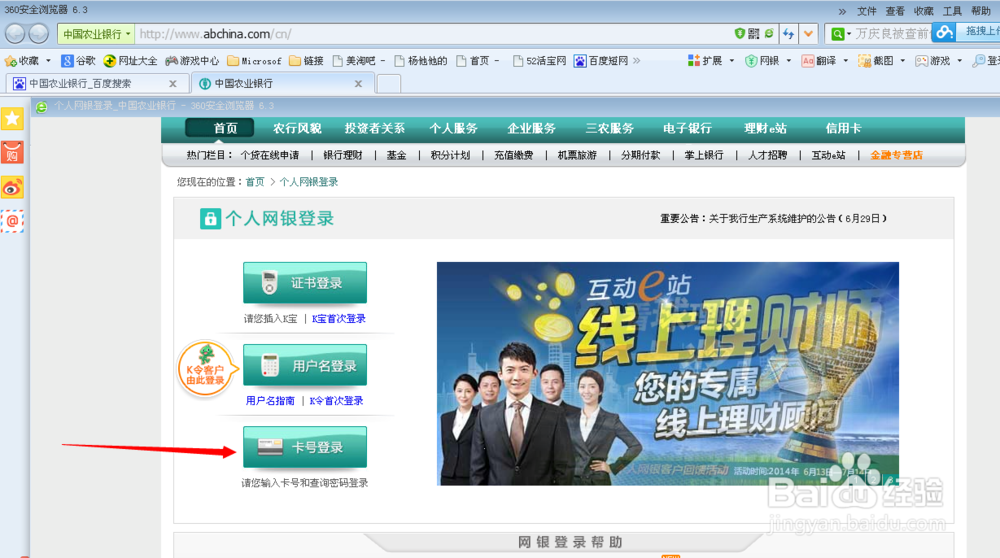
Task: Click the @ mail sidebar icon
Action: coord(12,221)
